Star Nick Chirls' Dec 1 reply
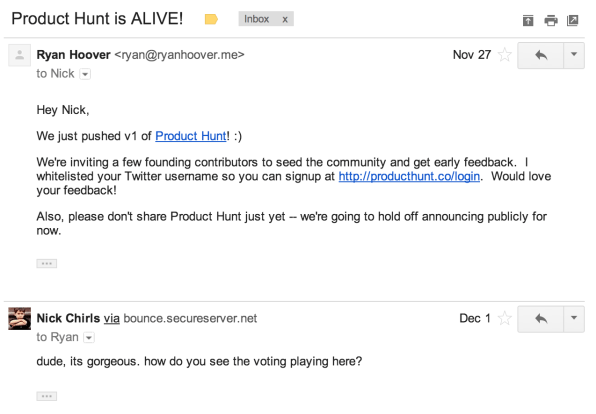The height and width of the screenshot is (414, 596). [505, 318]
